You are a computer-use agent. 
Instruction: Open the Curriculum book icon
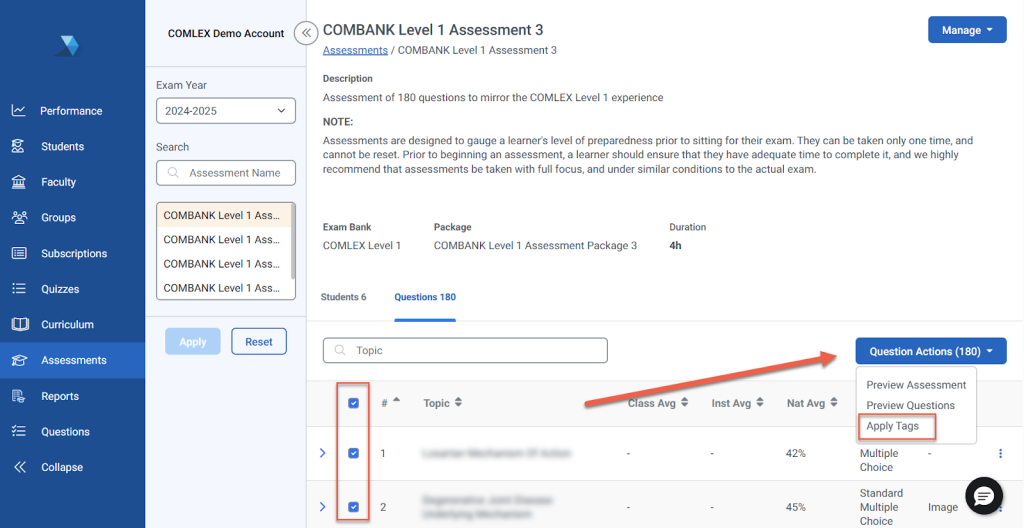click(x=18, y=324)
